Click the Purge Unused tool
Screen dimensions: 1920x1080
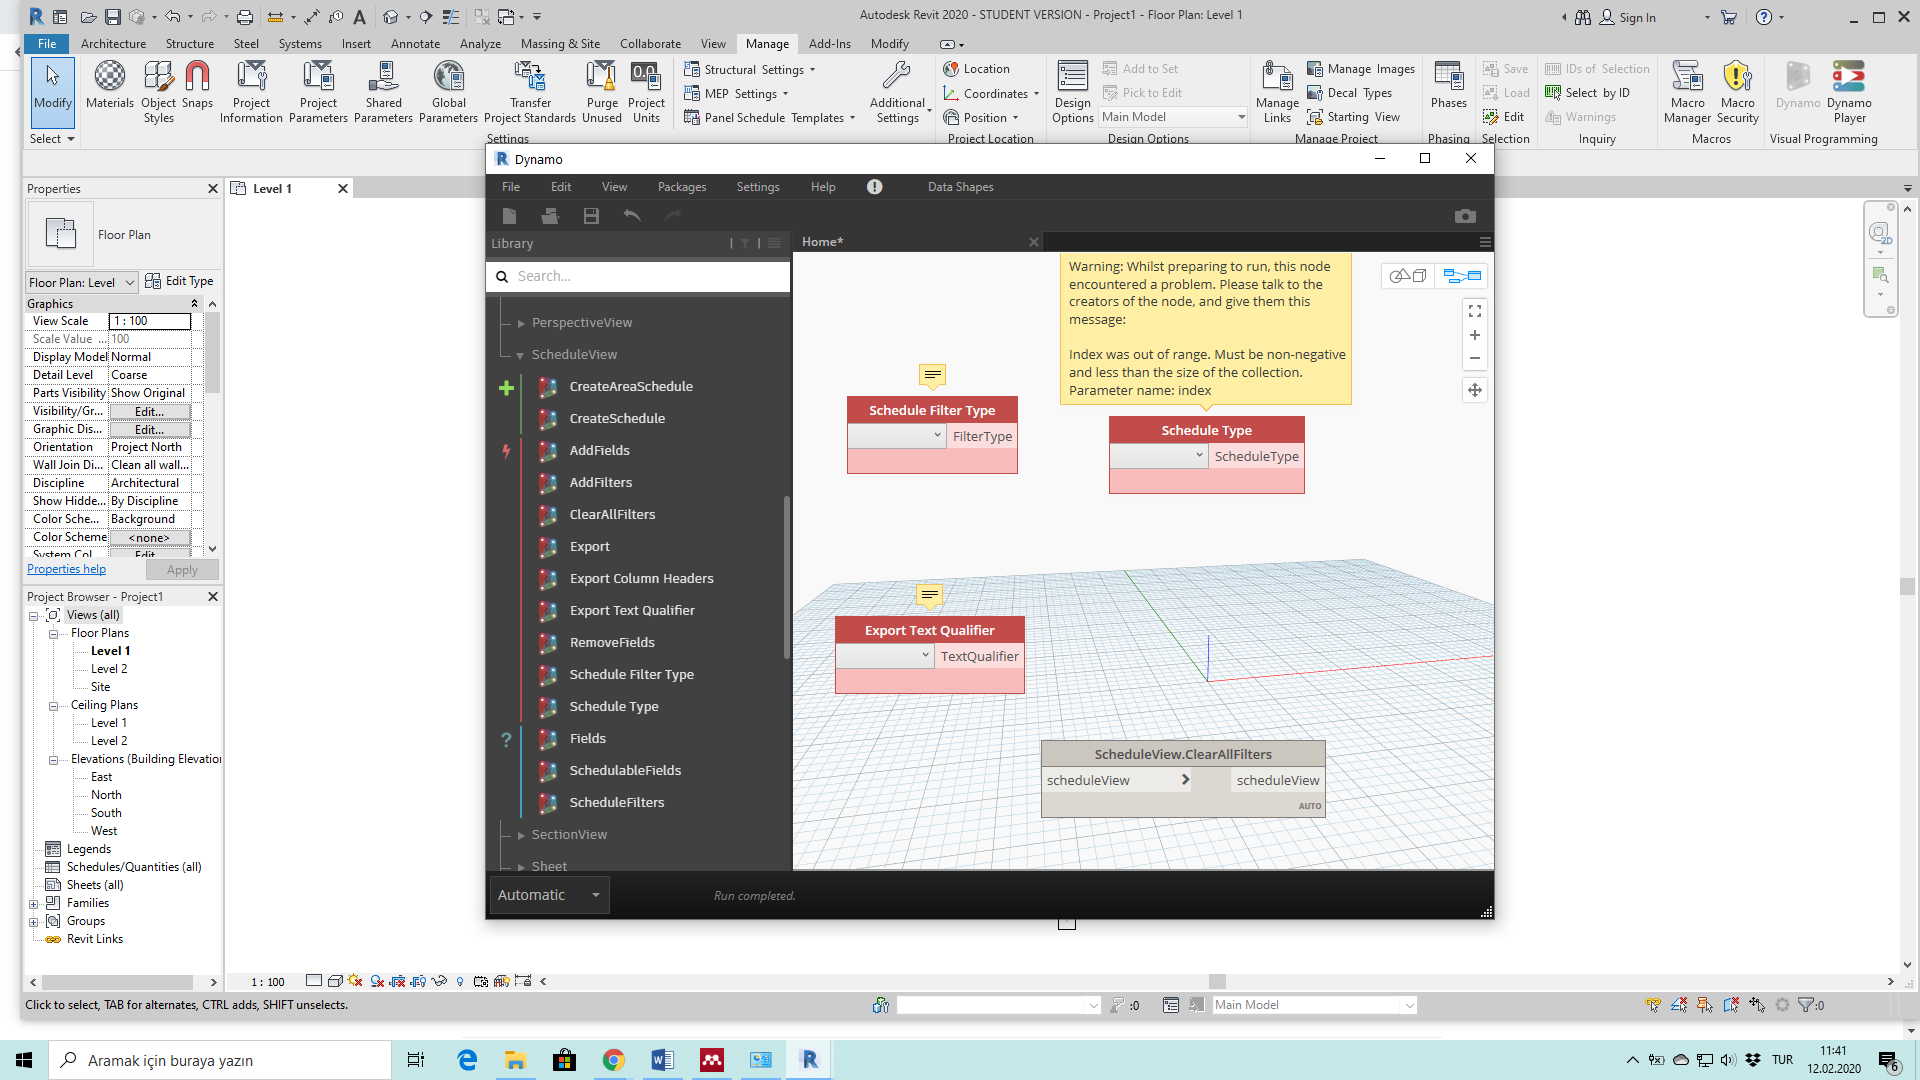[x=602, y=92]
